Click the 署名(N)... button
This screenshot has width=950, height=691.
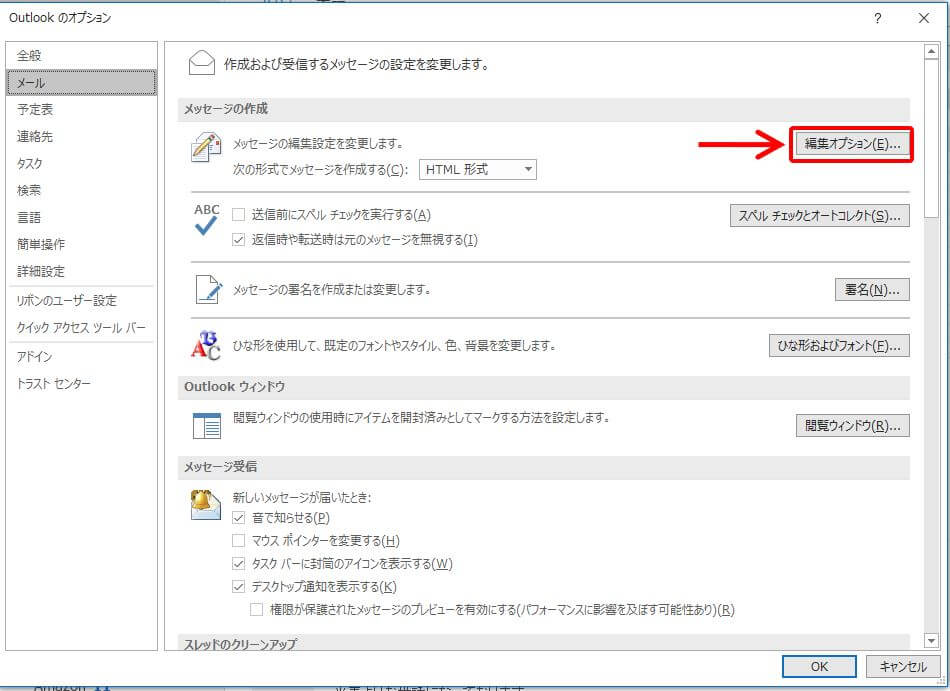[x=872, y=289]
